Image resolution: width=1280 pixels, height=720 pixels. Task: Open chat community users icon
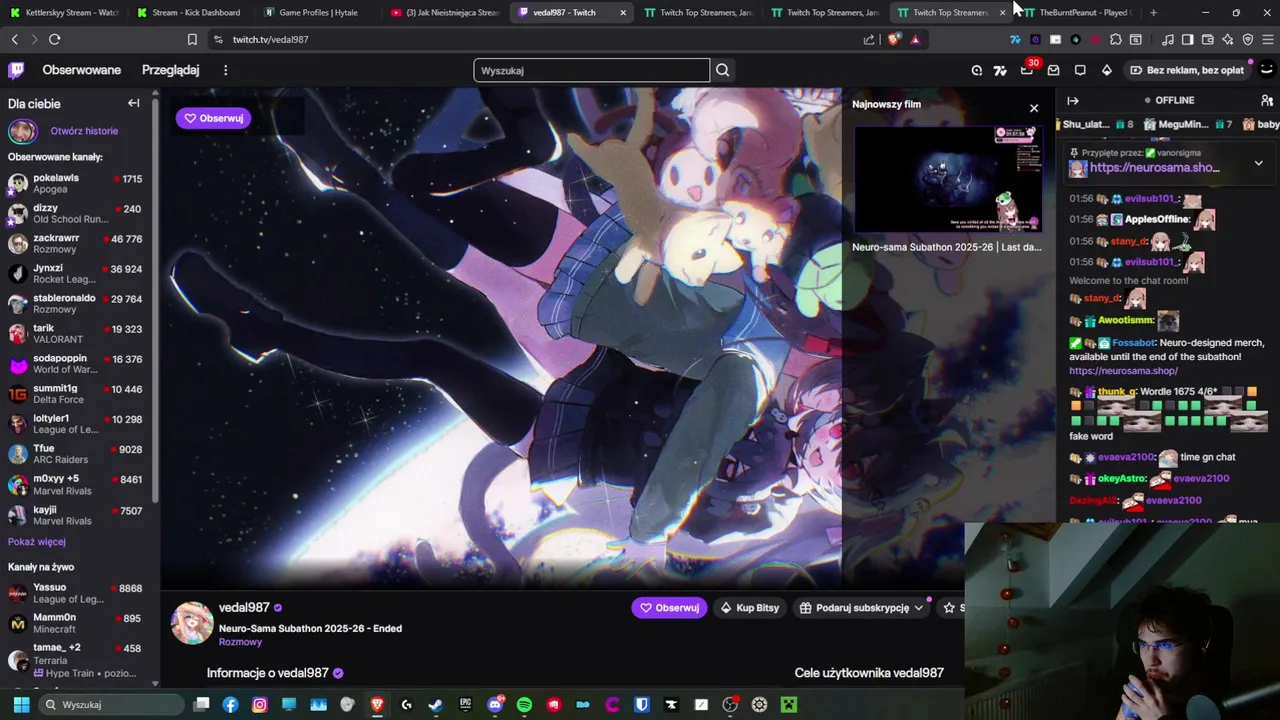pyautogui.click(x=1267, y=100)
